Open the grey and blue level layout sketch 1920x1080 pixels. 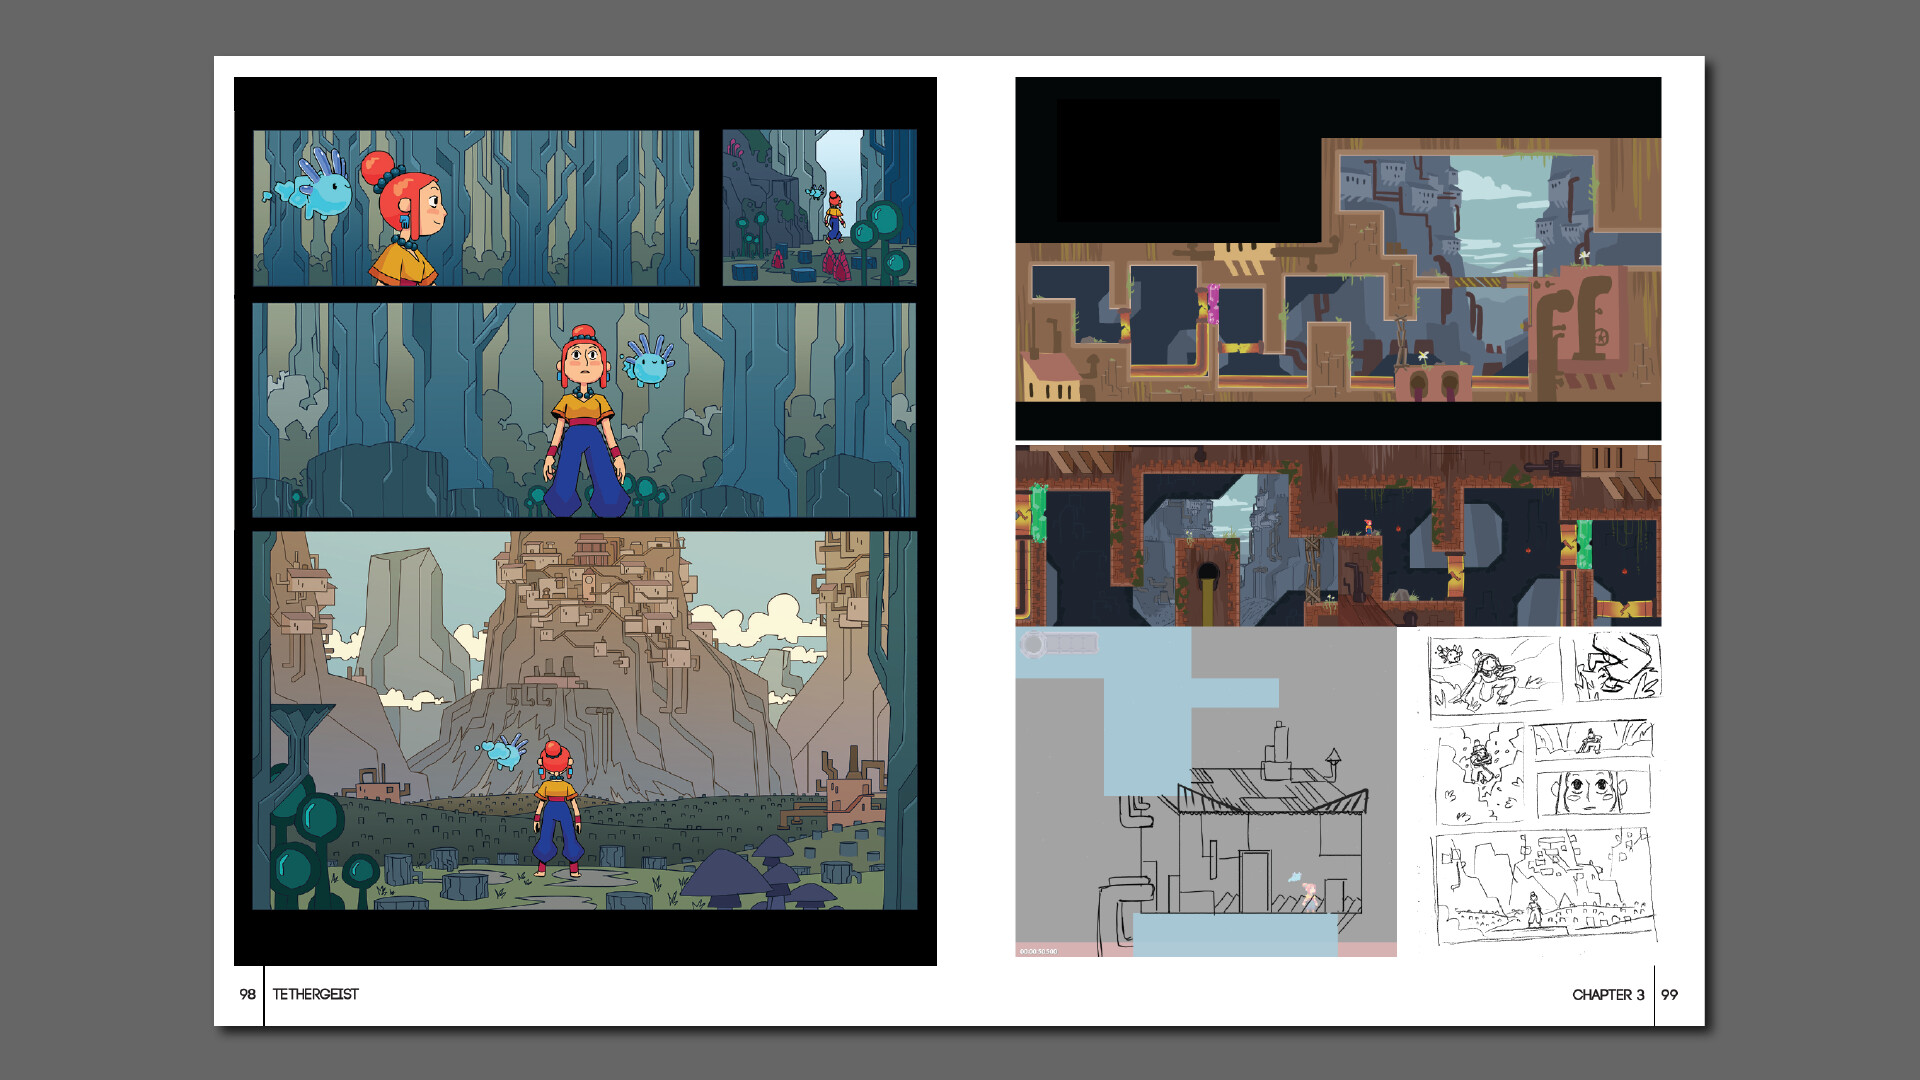[1206, 792]
